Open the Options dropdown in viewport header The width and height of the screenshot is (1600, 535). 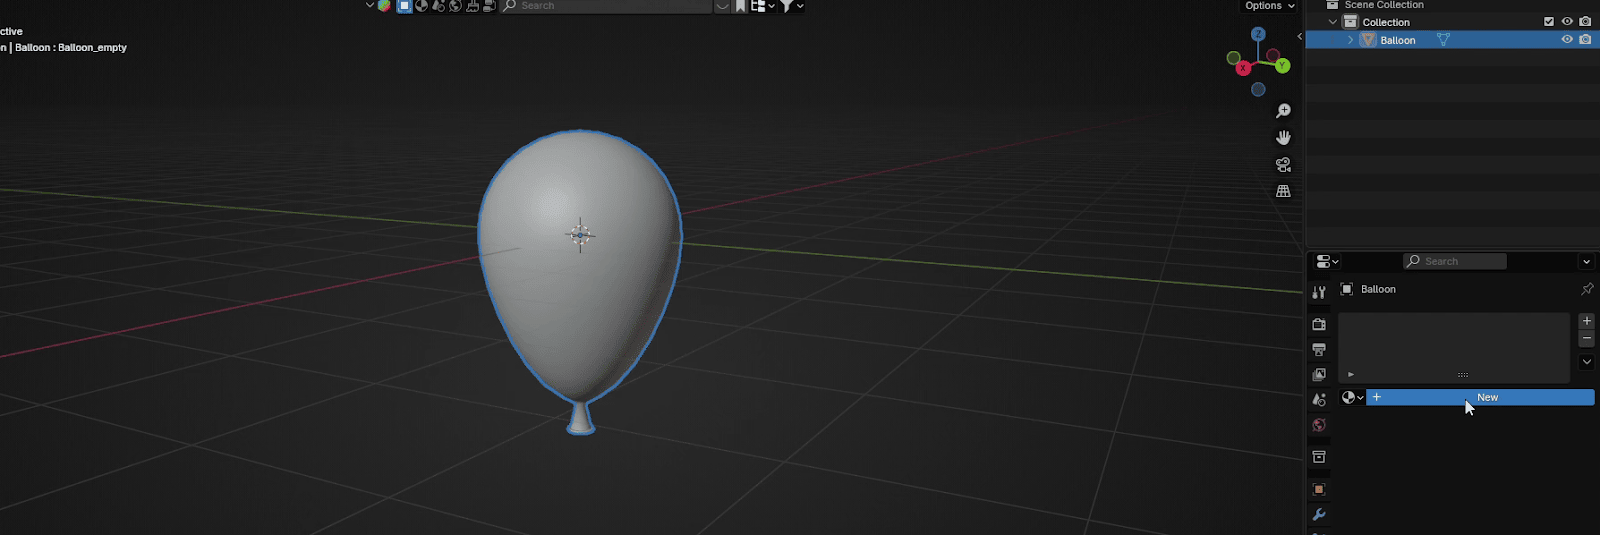click(1270, 6)
